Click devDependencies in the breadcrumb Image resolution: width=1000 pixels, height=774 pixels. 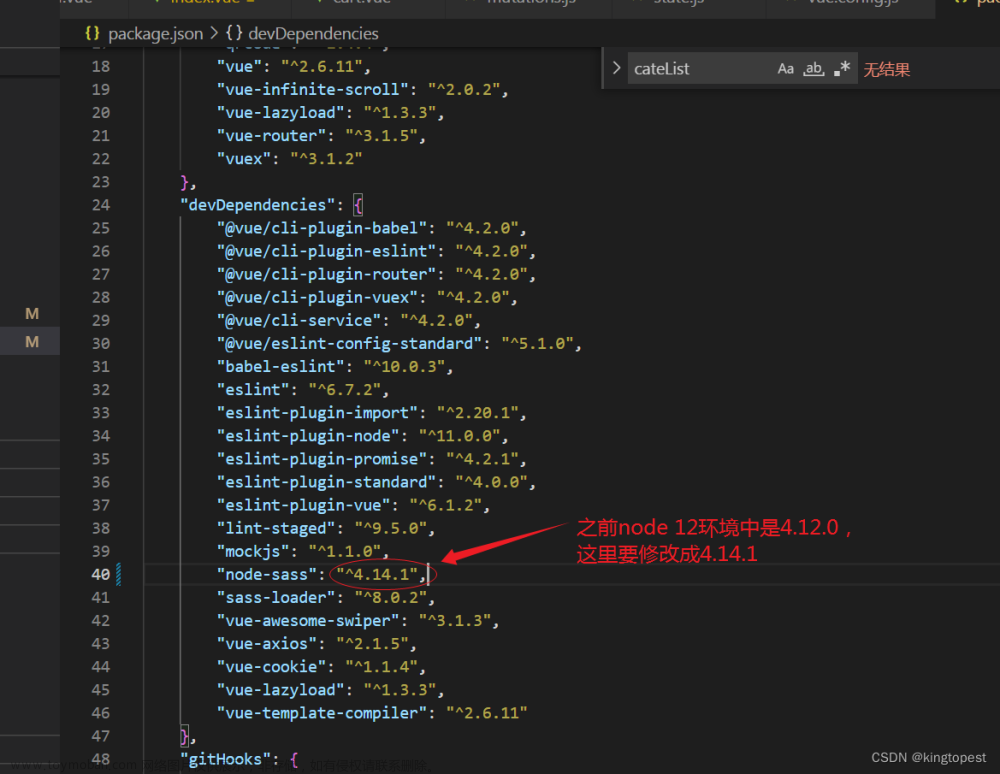(x=313, y=34)
